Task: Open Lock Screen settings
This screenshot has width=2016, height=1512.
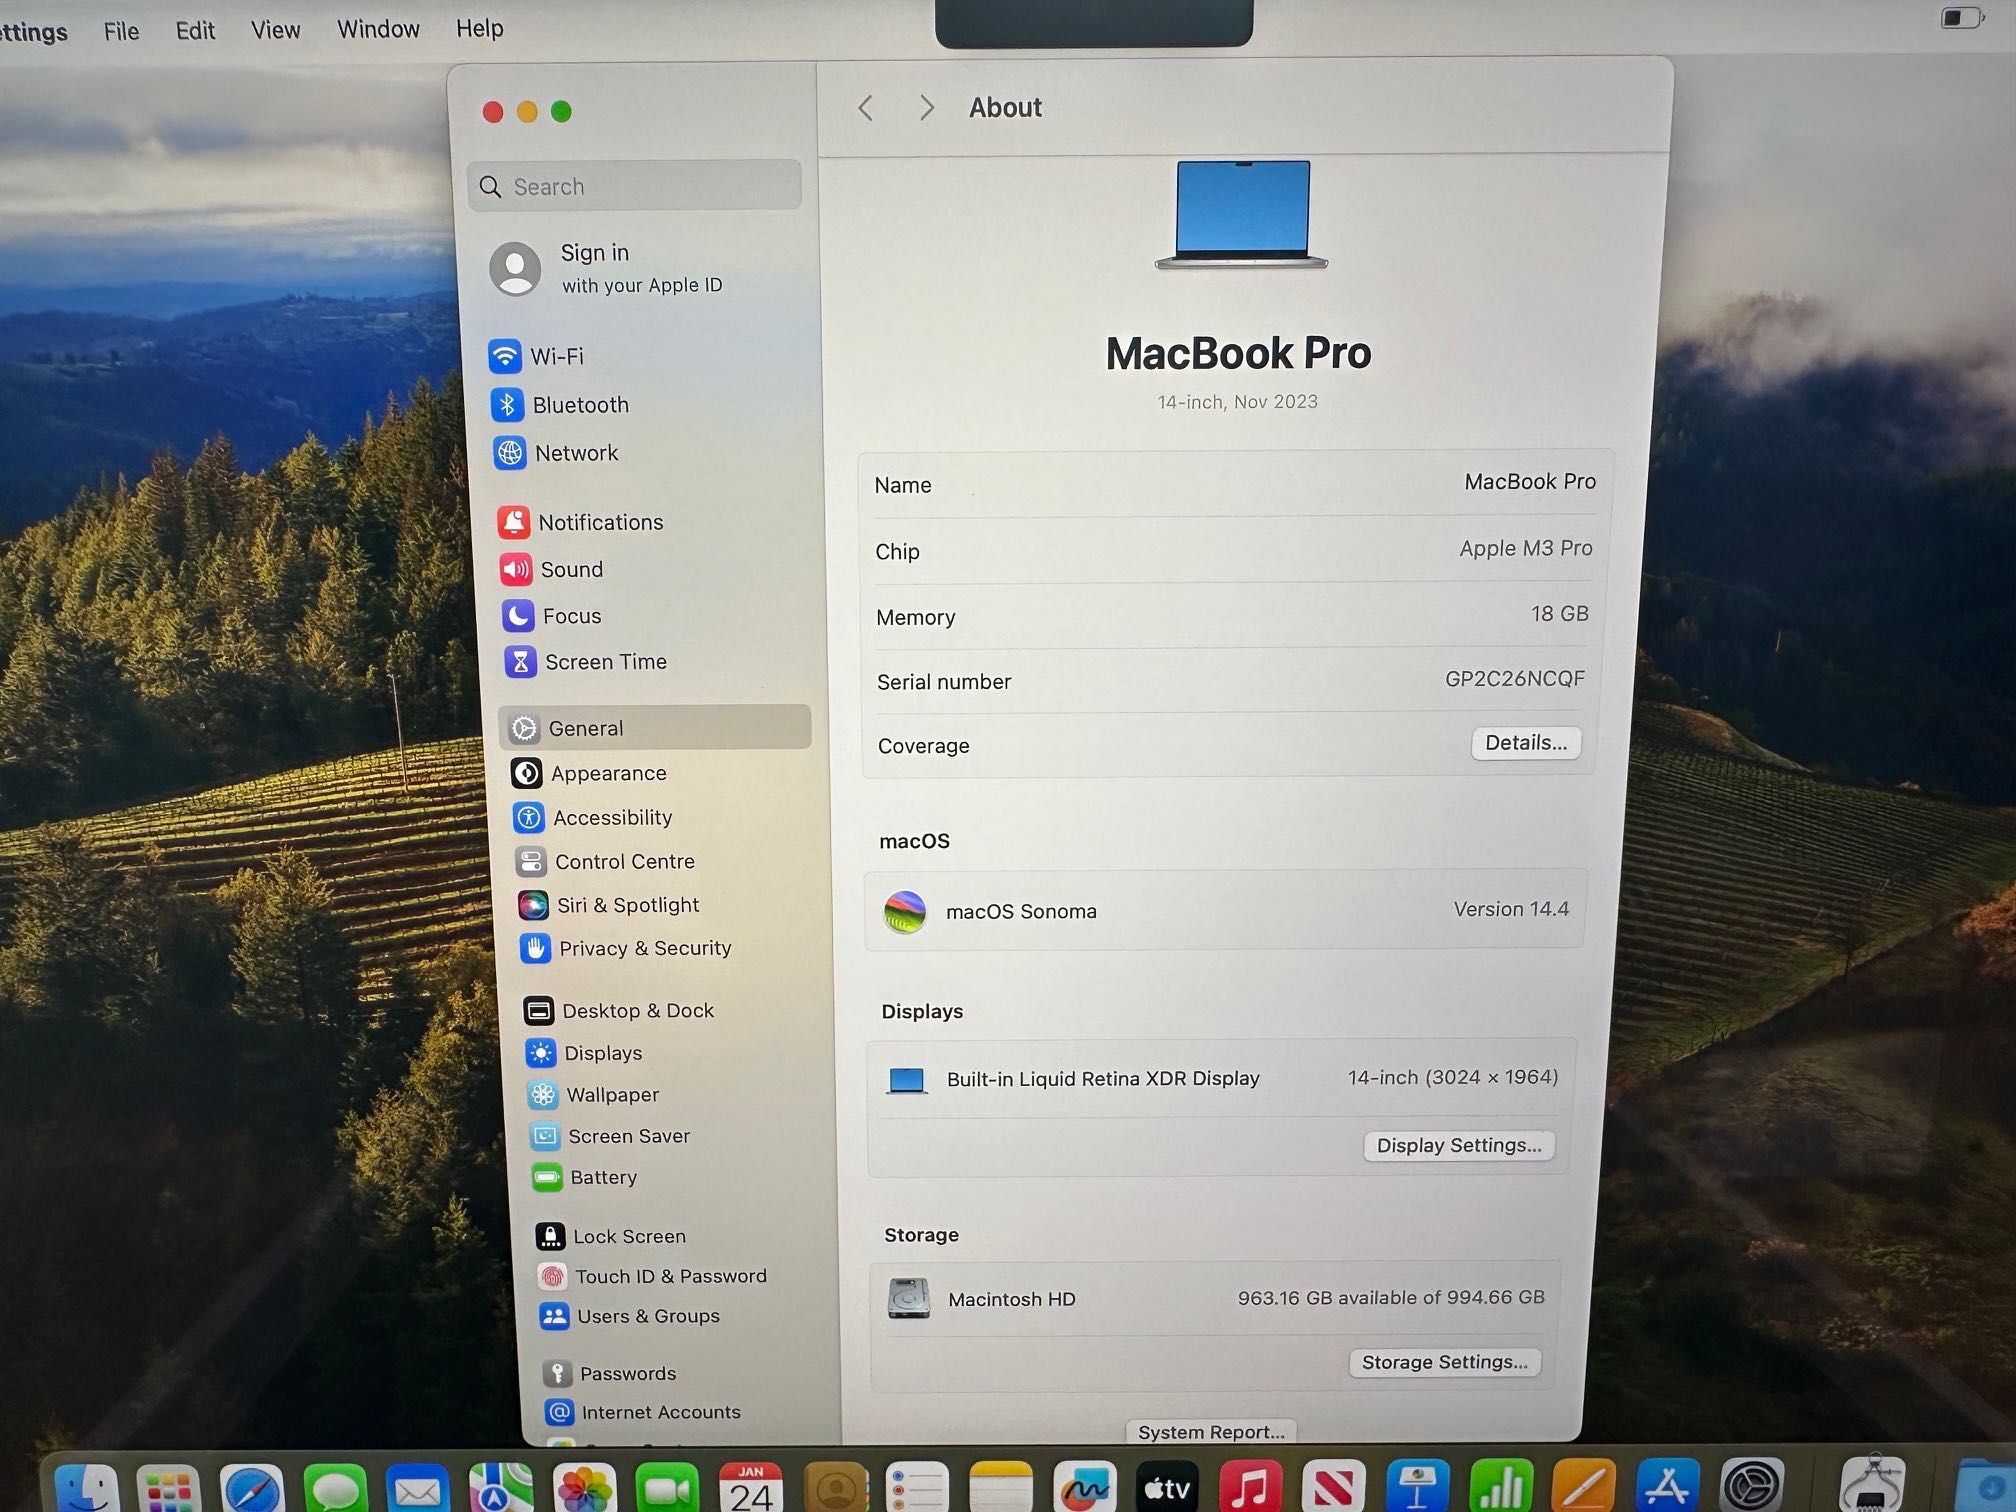Action: click(611, 1236)
